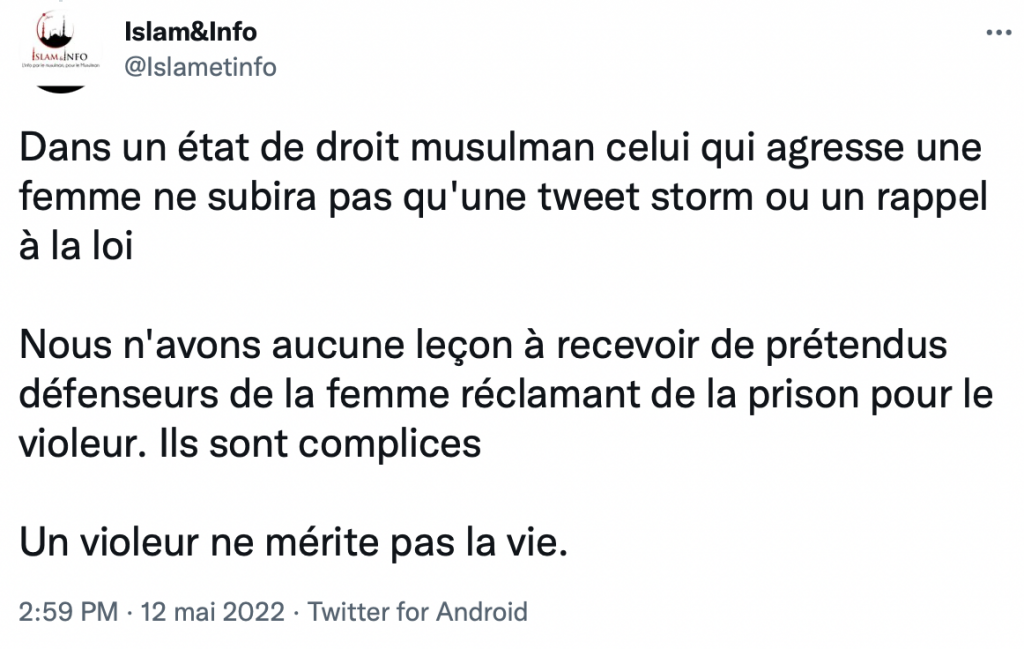Click the word 'musulman' in the first line
Image resolution: width=1024 pixels, height=649 pixels.
(x=502, y=148)
